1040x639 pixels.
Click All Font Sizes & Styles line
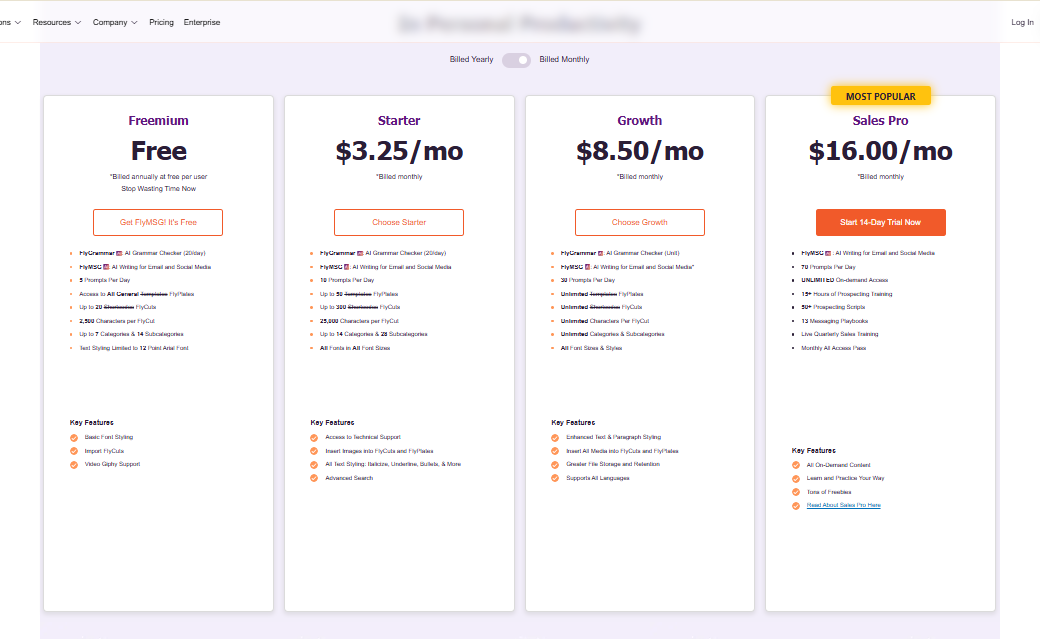click(591, 348)
